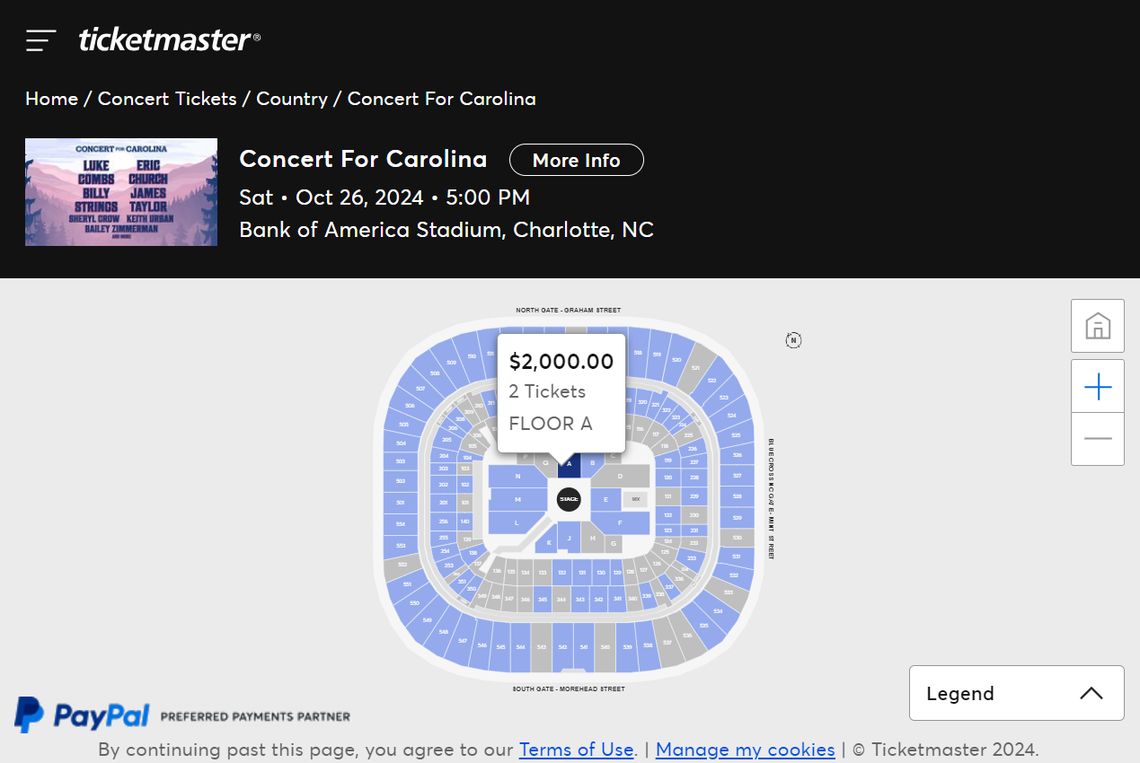This screenshot has height=763, width=1140.
Task: Navigate to the Home breadcrumb
Action: tap(51, 98)
